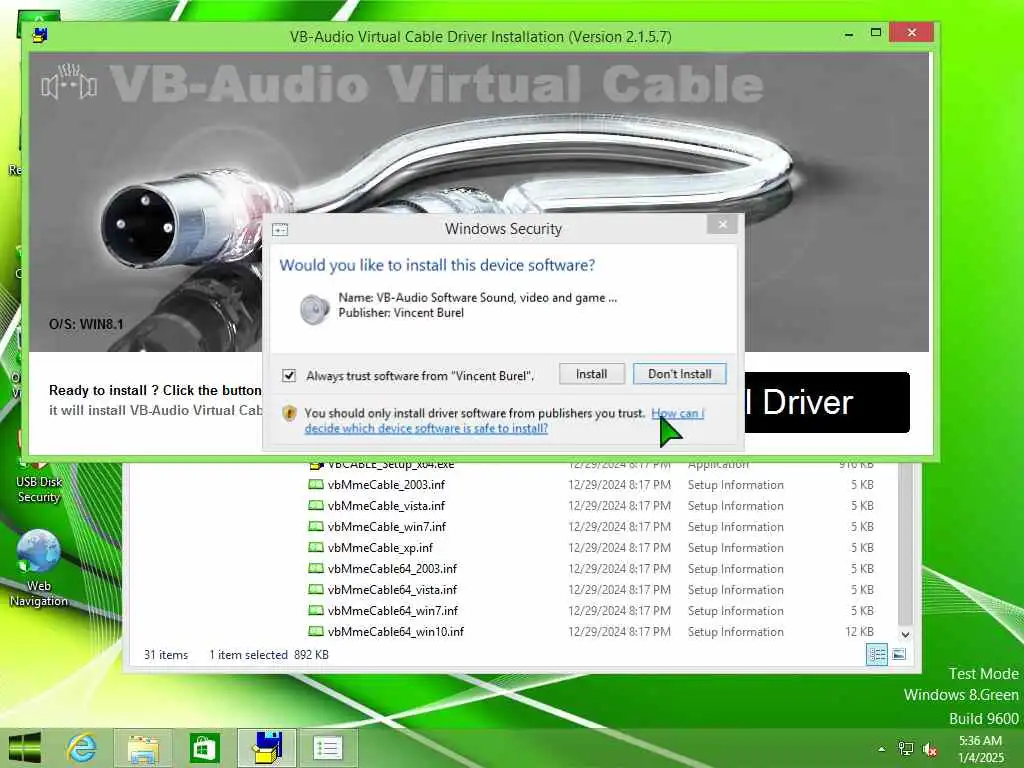
Task: Open the how-to-decide safe software link
Action: click(x=504, y=421)
